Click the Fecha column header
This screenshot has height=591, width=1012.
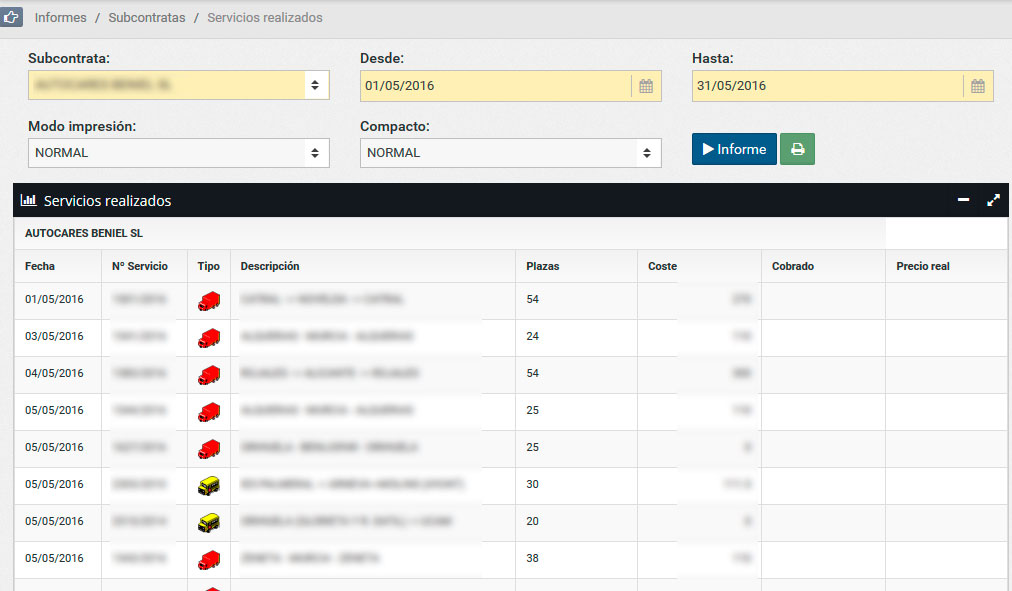pyautogui.click(x=40, y=266)
